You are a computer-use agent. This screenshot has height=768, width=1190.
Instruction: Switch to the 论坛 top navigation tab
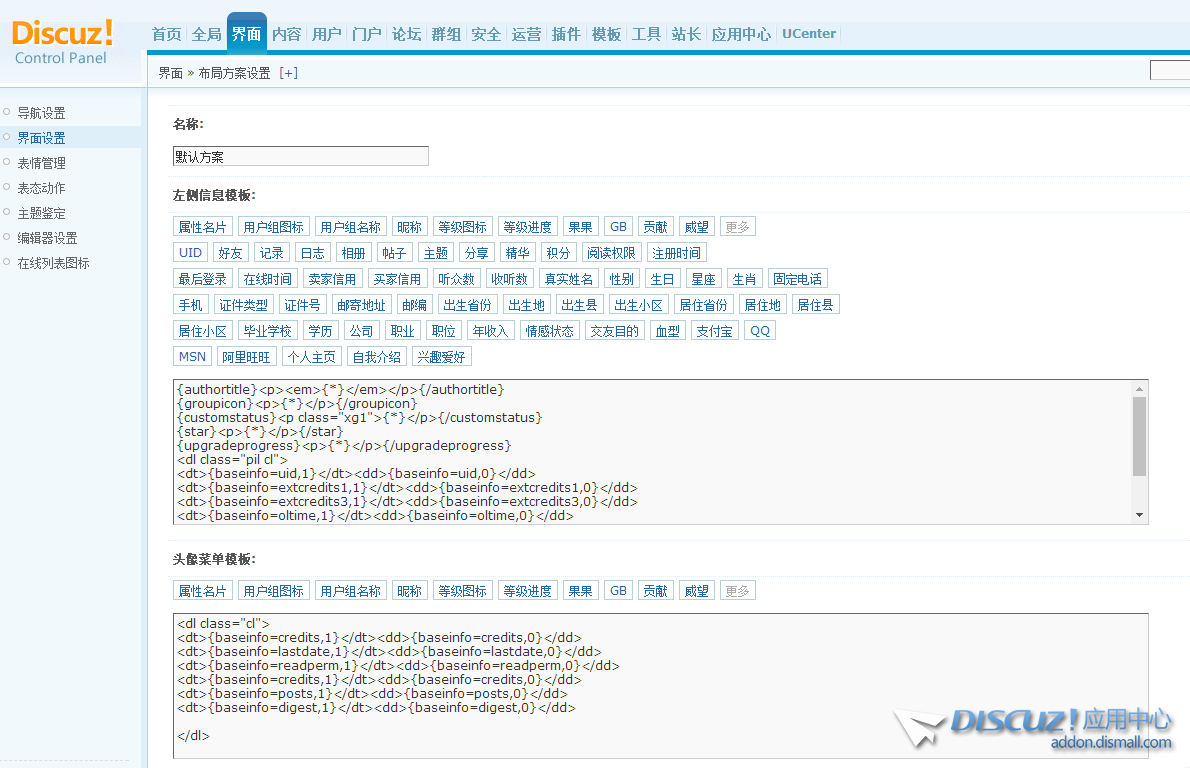pos(406,34)
